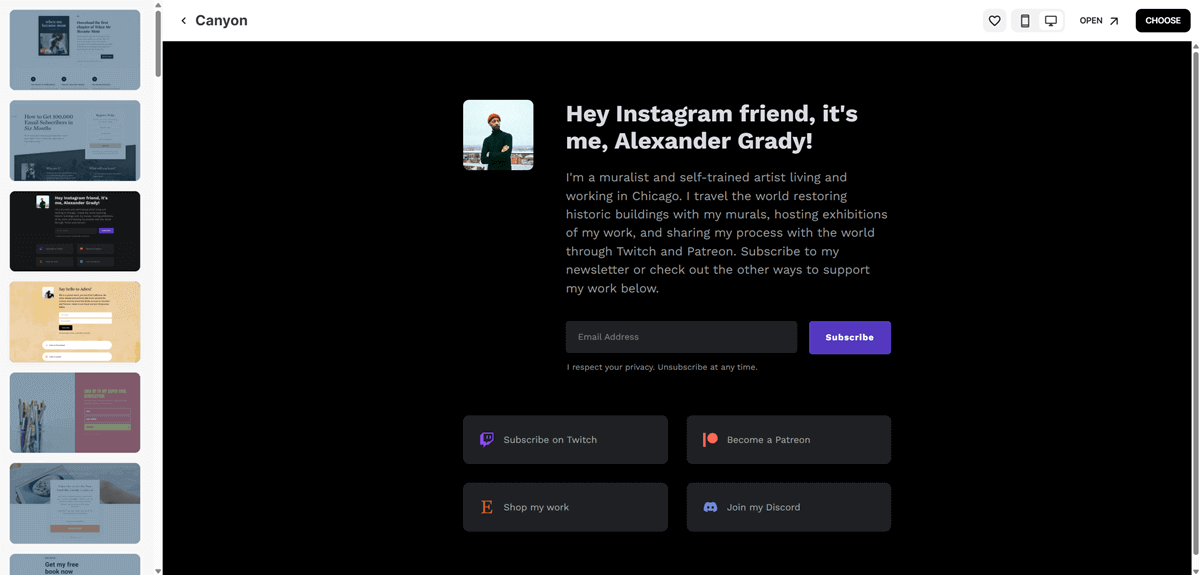Click the Twitch logo icon

[487, 440]
